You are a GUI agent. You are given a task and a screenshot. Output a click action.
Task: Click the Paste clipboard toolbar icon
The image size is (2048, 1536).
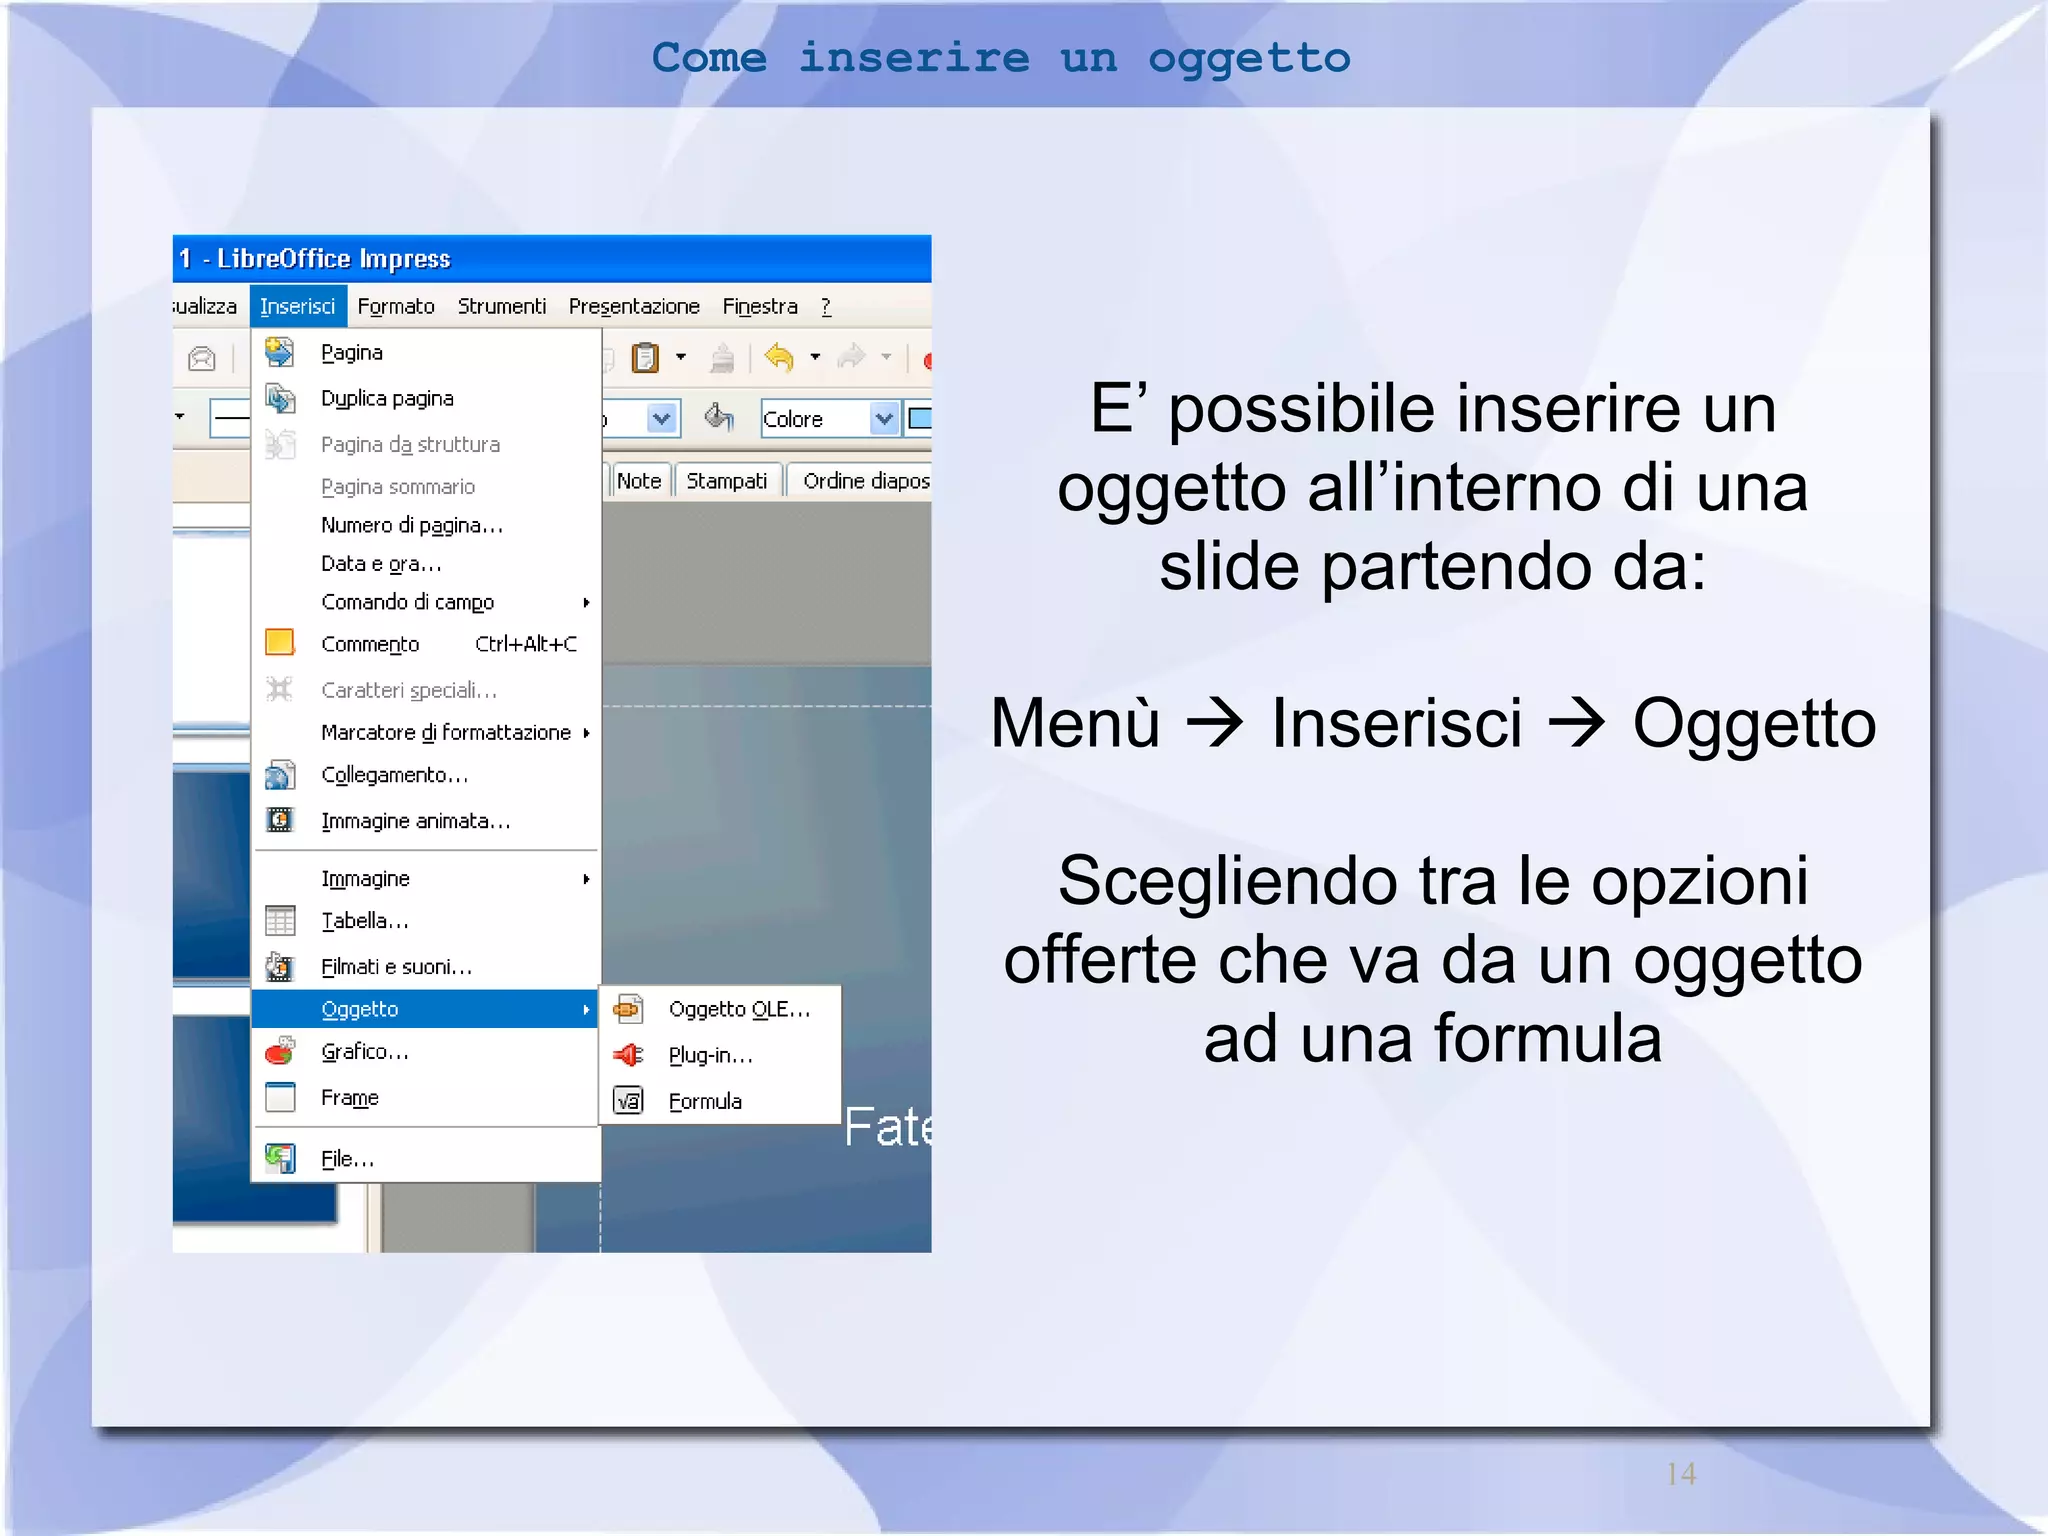tap(646, 357)
